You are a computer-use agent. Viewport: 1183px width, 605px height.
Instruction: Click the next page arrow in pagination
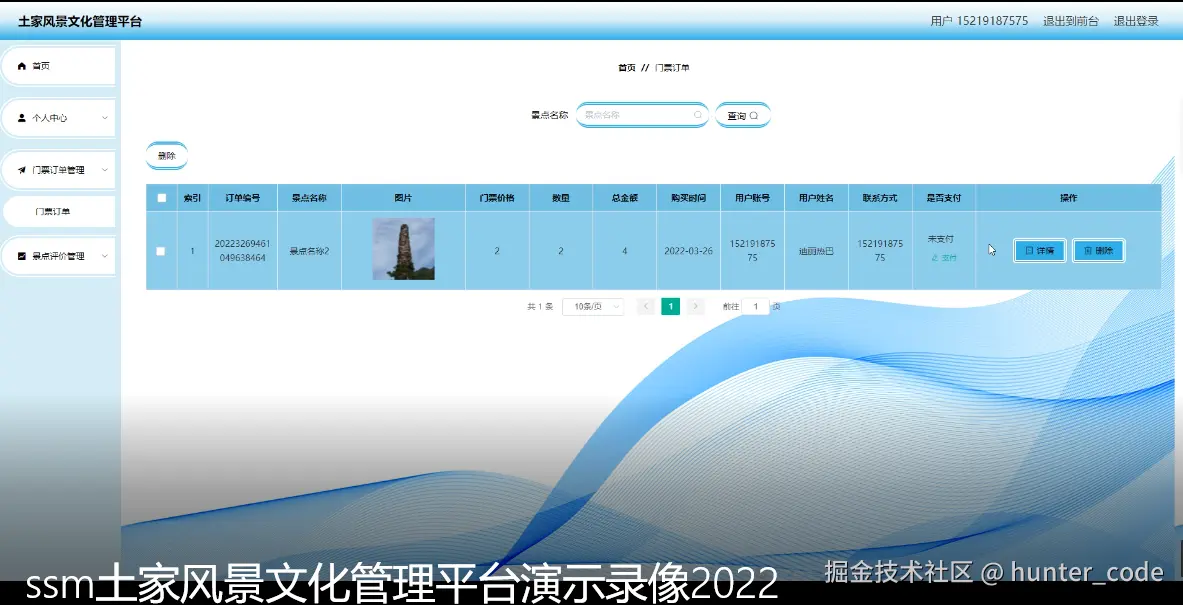696,306
